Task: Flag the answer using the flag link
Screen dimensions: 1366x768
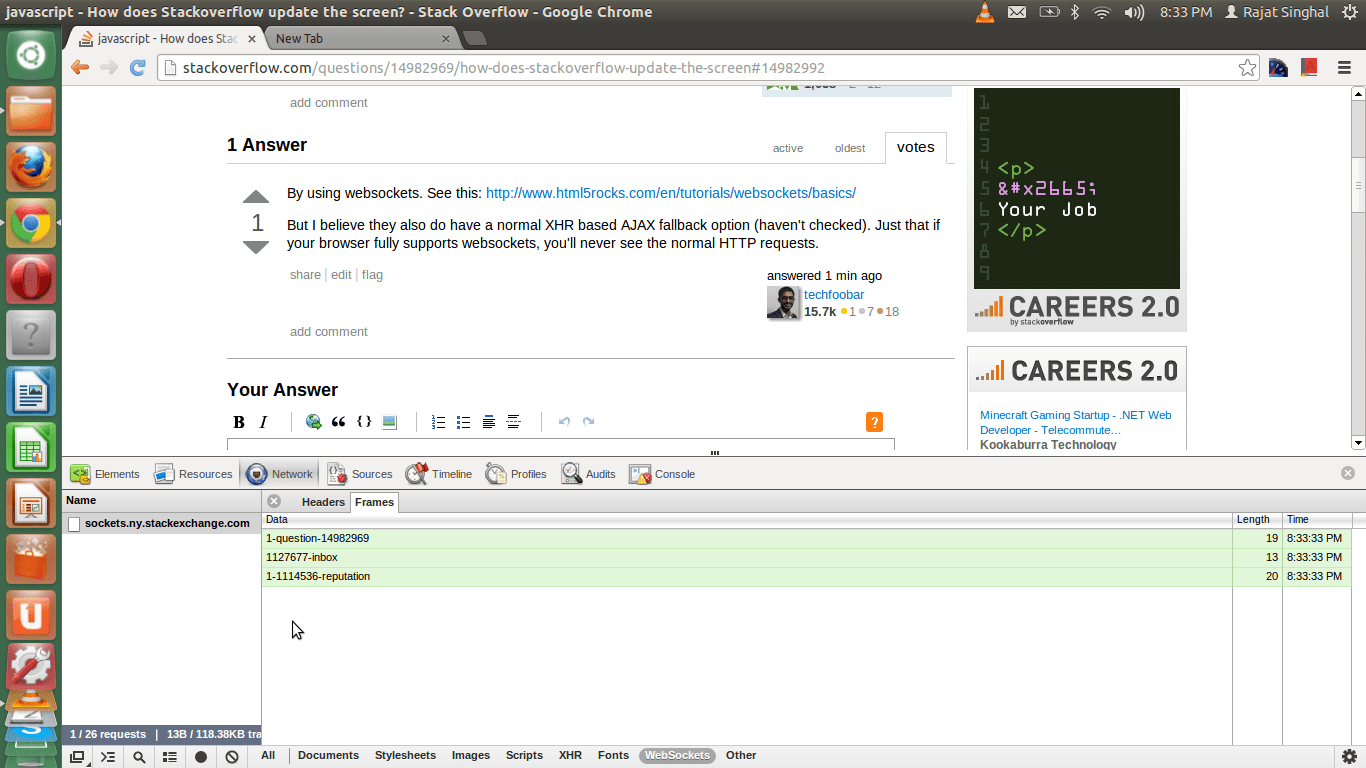Action: click(372, 275)
